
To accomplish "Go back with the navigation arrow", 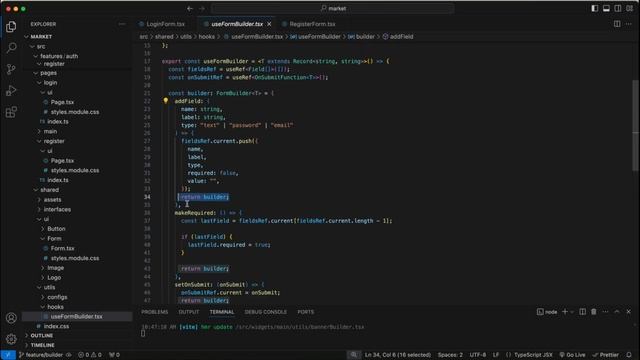I will 190,8.
